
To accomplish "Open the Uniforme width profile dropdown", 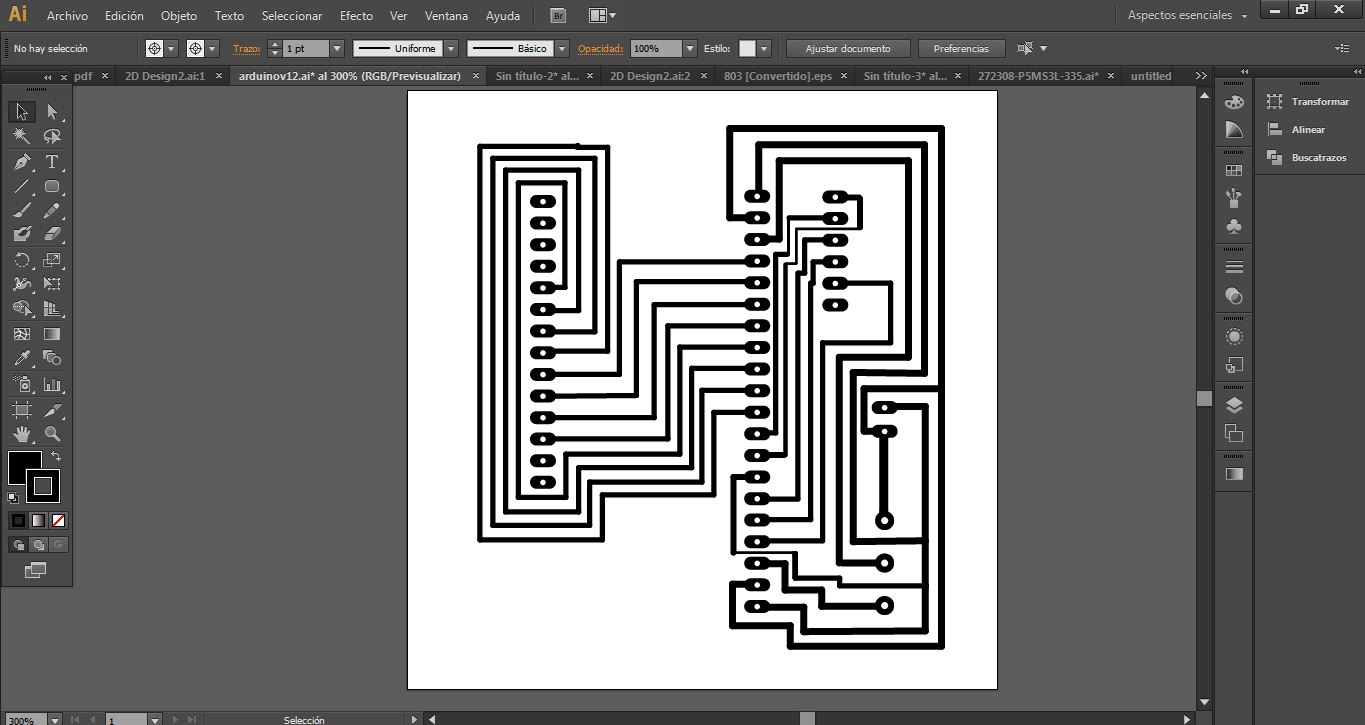I will point(451,48).
